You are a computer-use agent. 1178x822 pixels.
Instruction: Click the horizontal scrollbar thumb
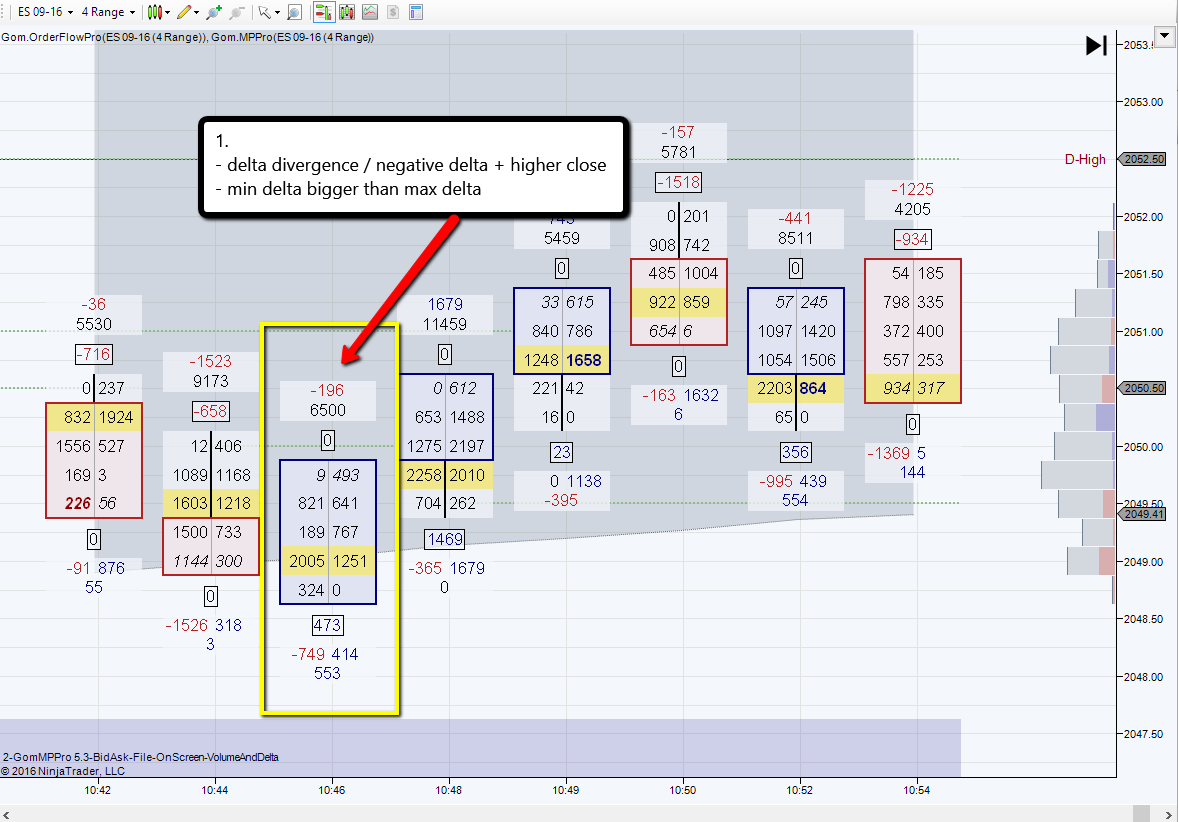1141,814
